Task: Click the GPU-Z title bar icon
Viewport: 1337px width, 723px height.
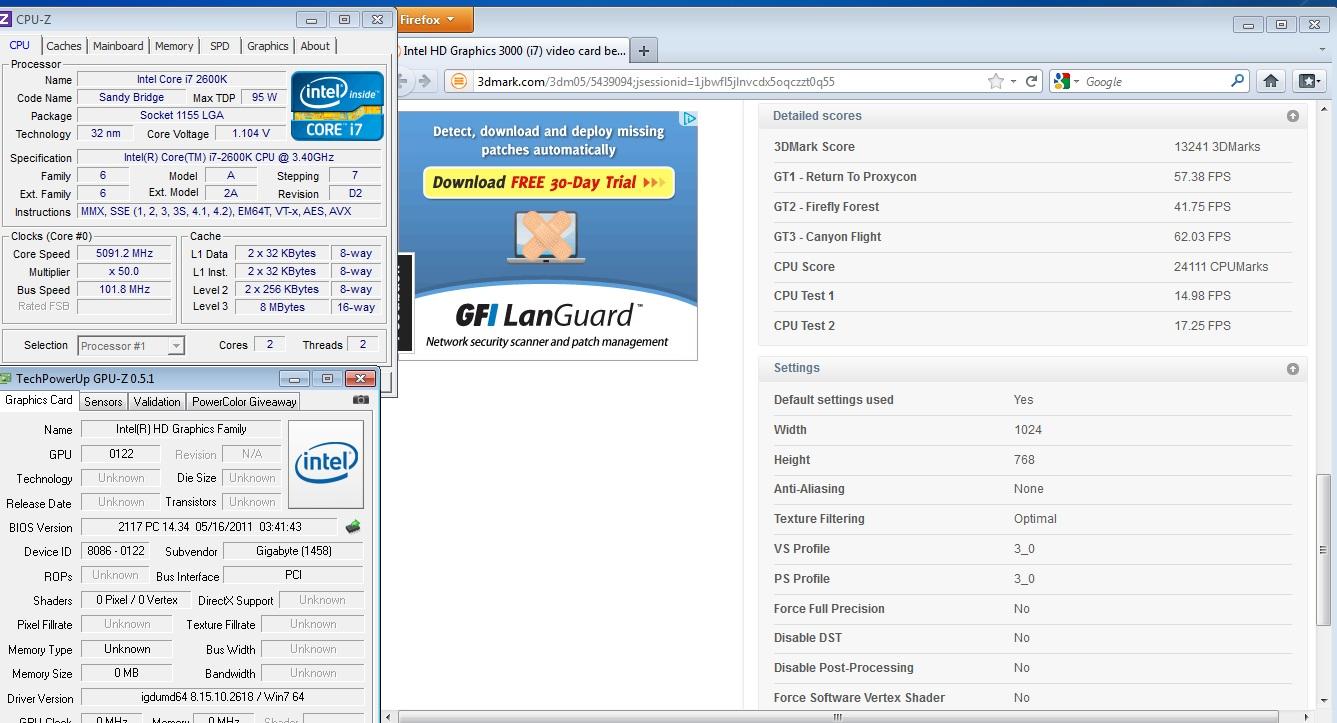Action: pyautogui.click(x=6, y=379)
